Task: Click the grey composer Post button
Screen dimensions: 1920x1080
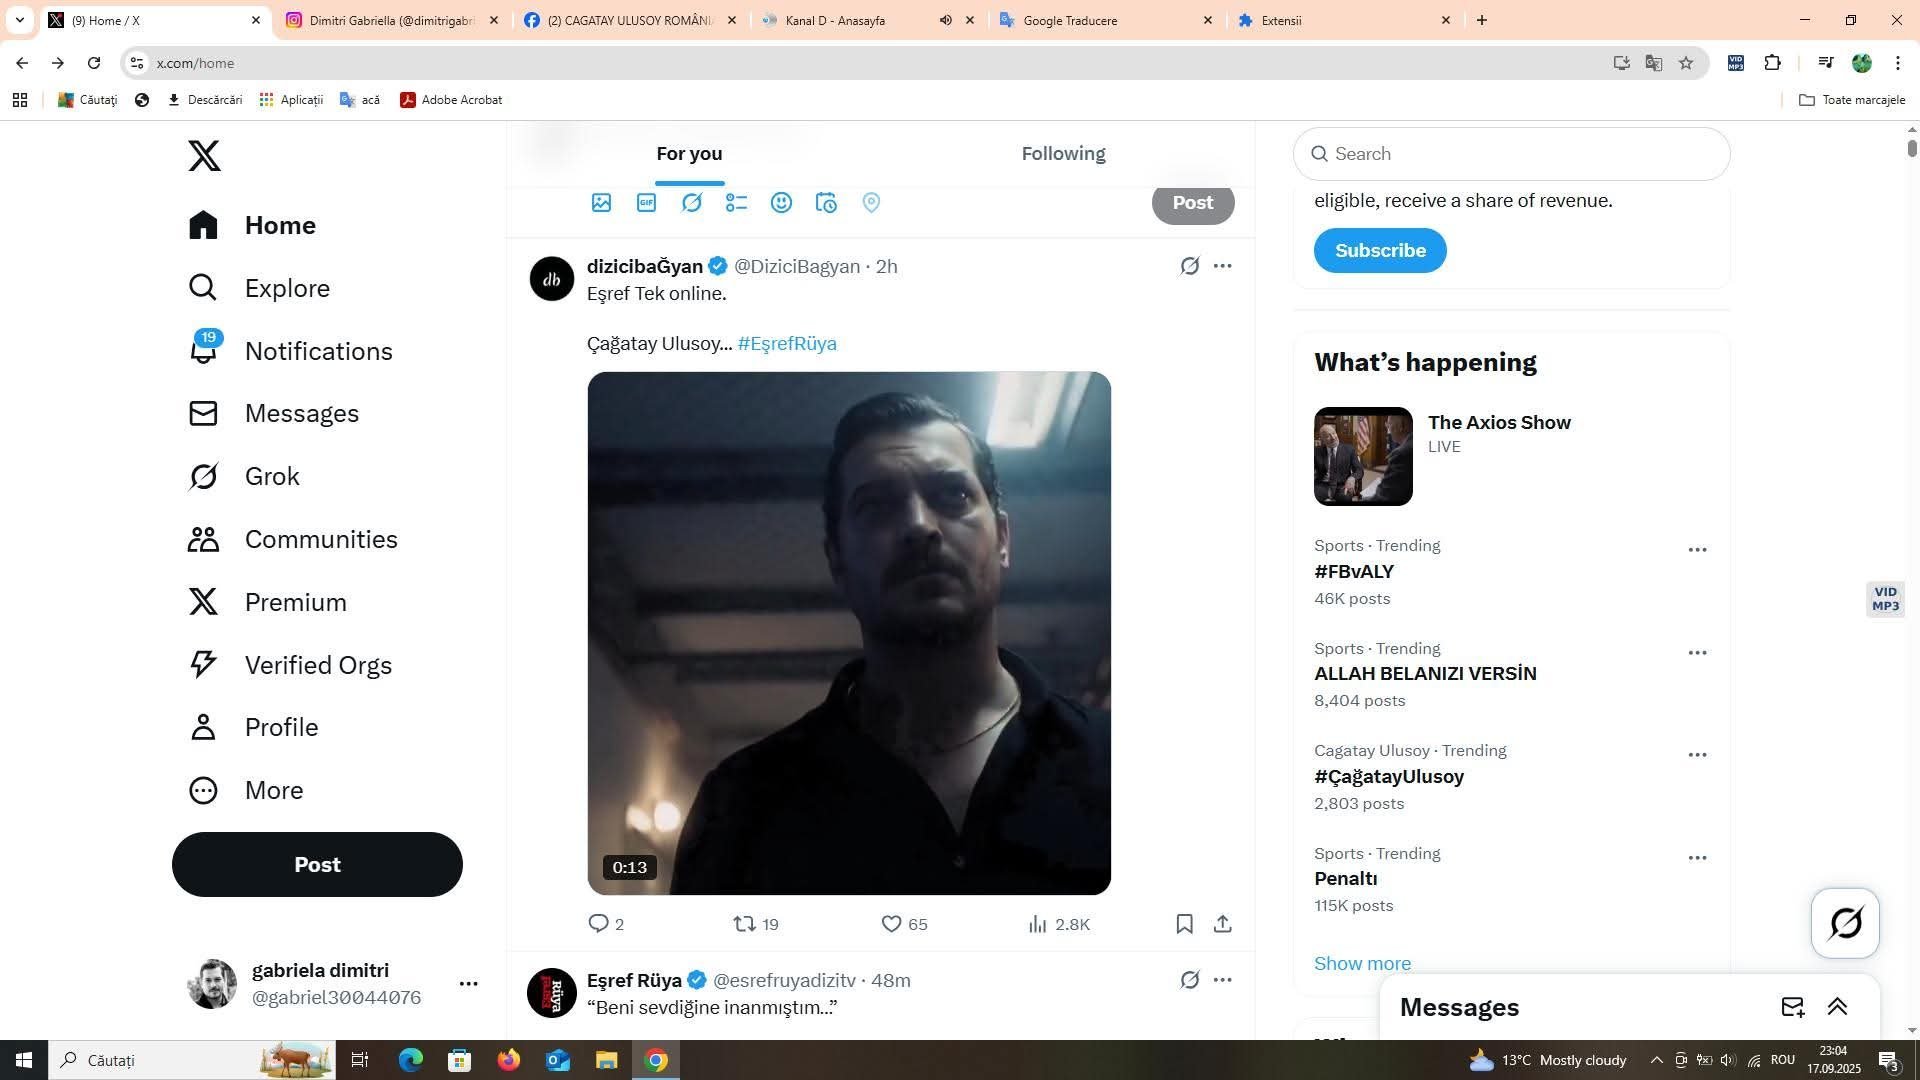Action: (1192, 203)
